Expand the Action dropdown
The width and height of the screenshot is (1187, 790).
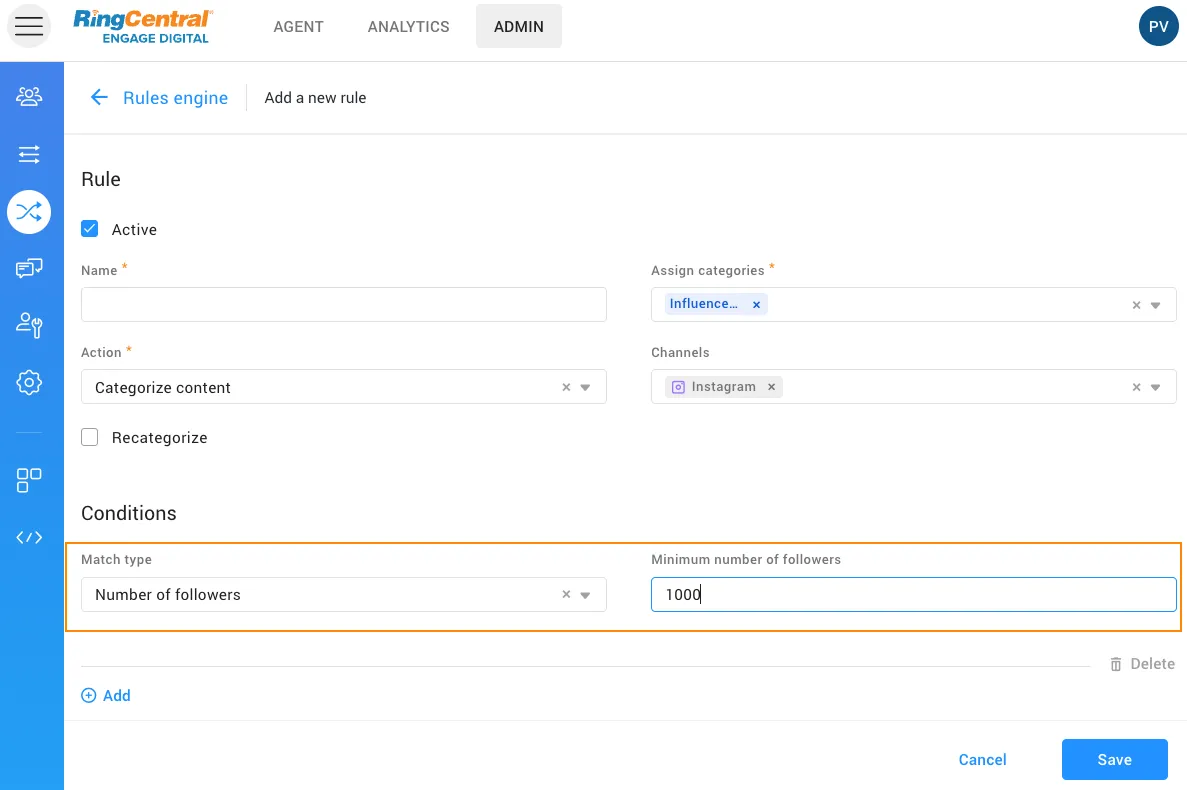click(x=586, y=387)
